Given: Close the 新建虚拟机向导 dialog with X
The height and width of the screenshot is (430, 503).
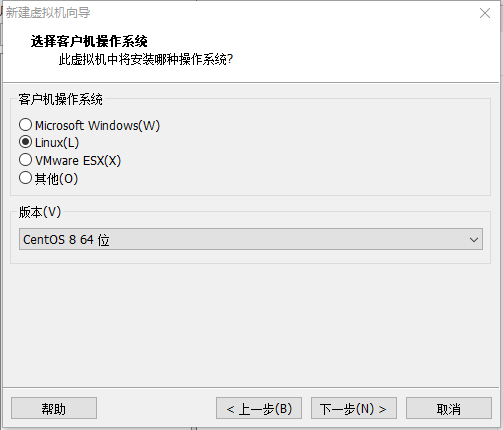Looking at the screenshot, I should tap(485, 13).
